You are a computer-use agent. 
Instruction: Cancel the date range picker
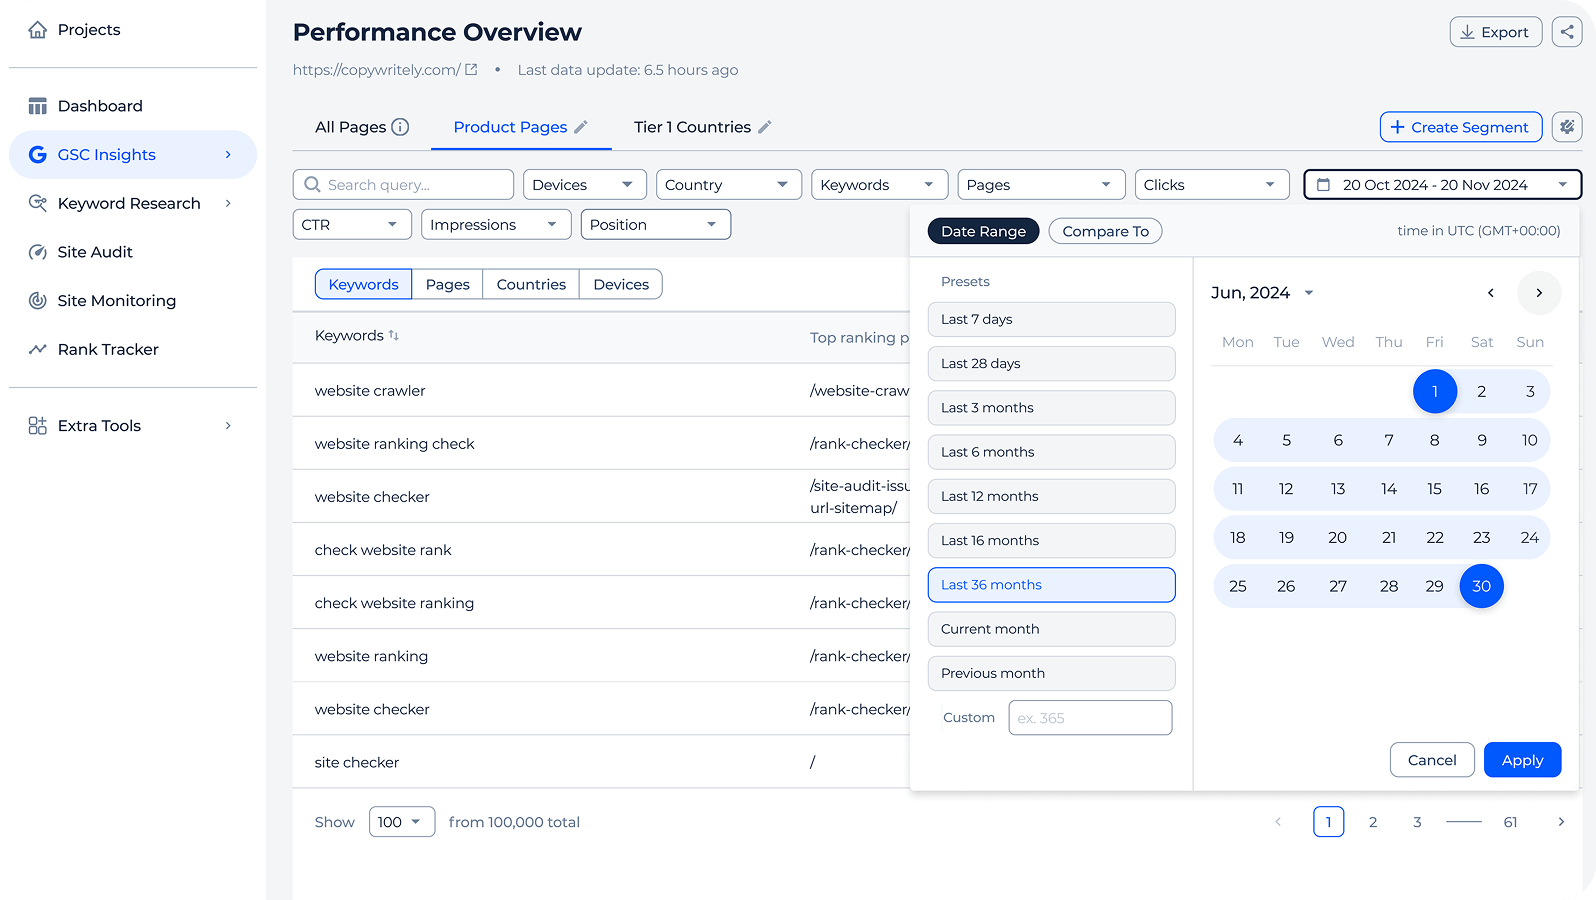click(1432, 760)
